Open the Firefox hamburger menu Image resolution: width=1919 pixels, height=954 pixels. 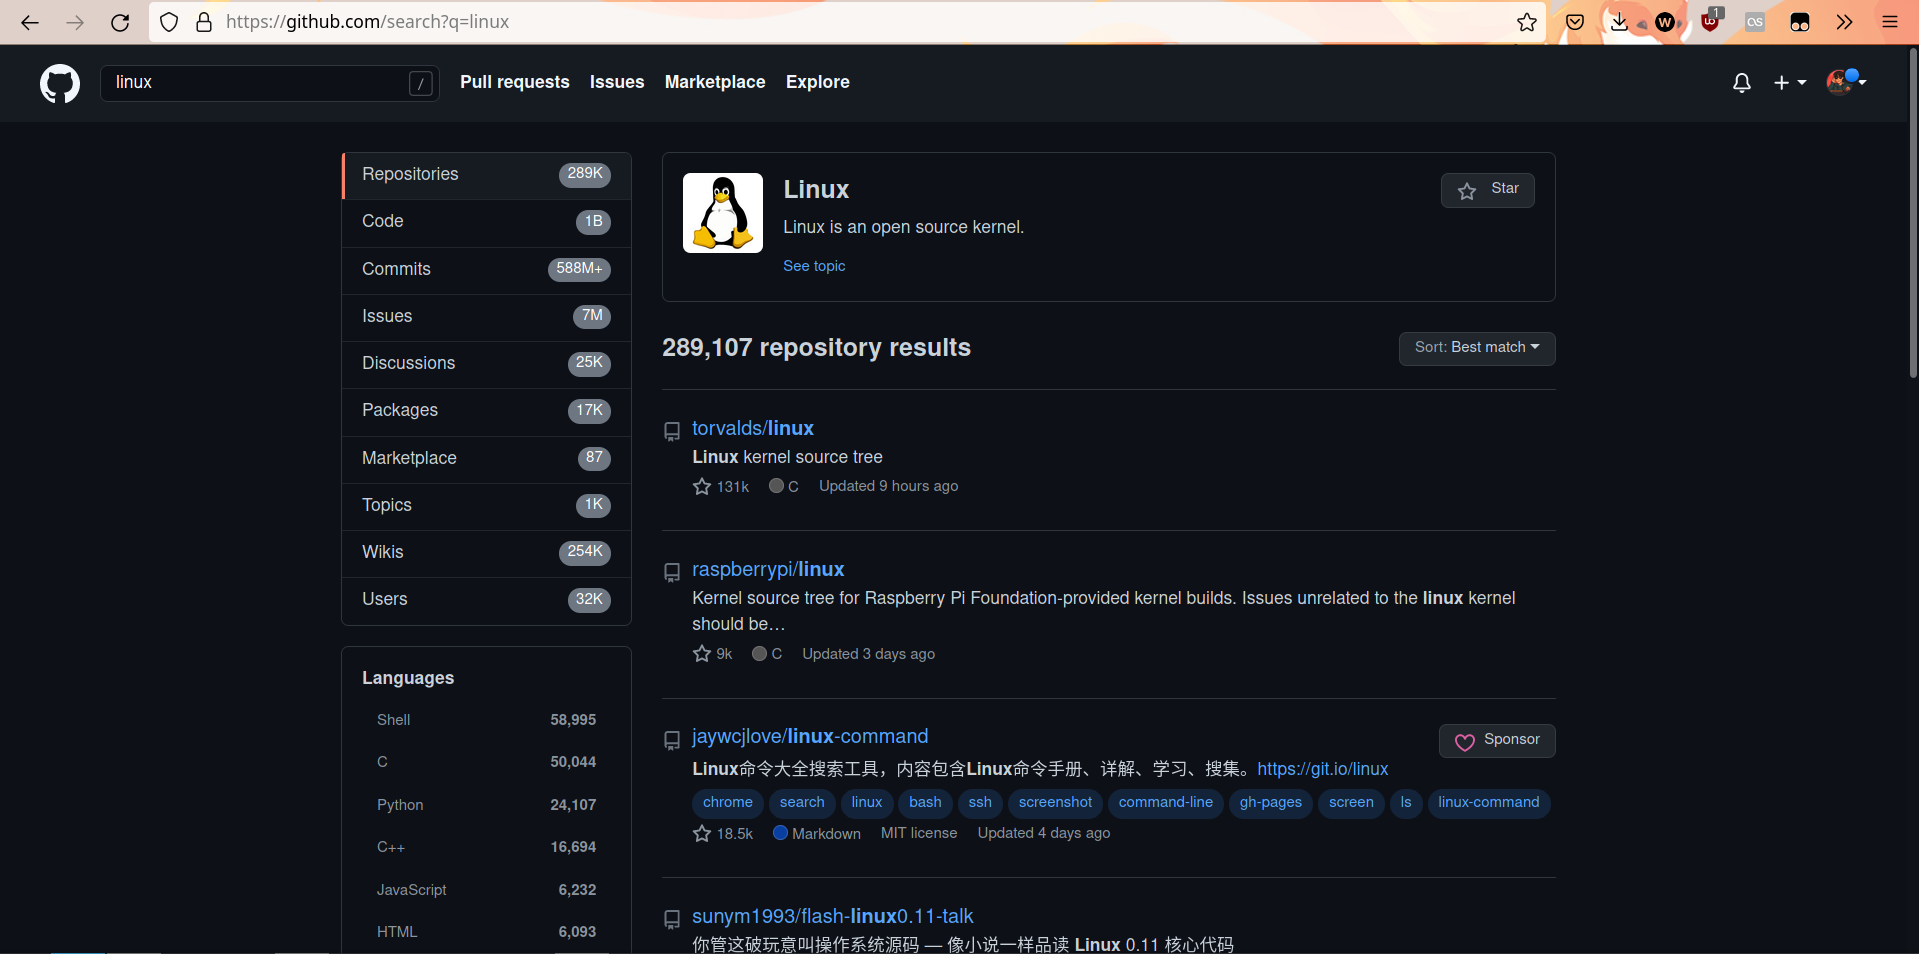tap(1890, 22)
